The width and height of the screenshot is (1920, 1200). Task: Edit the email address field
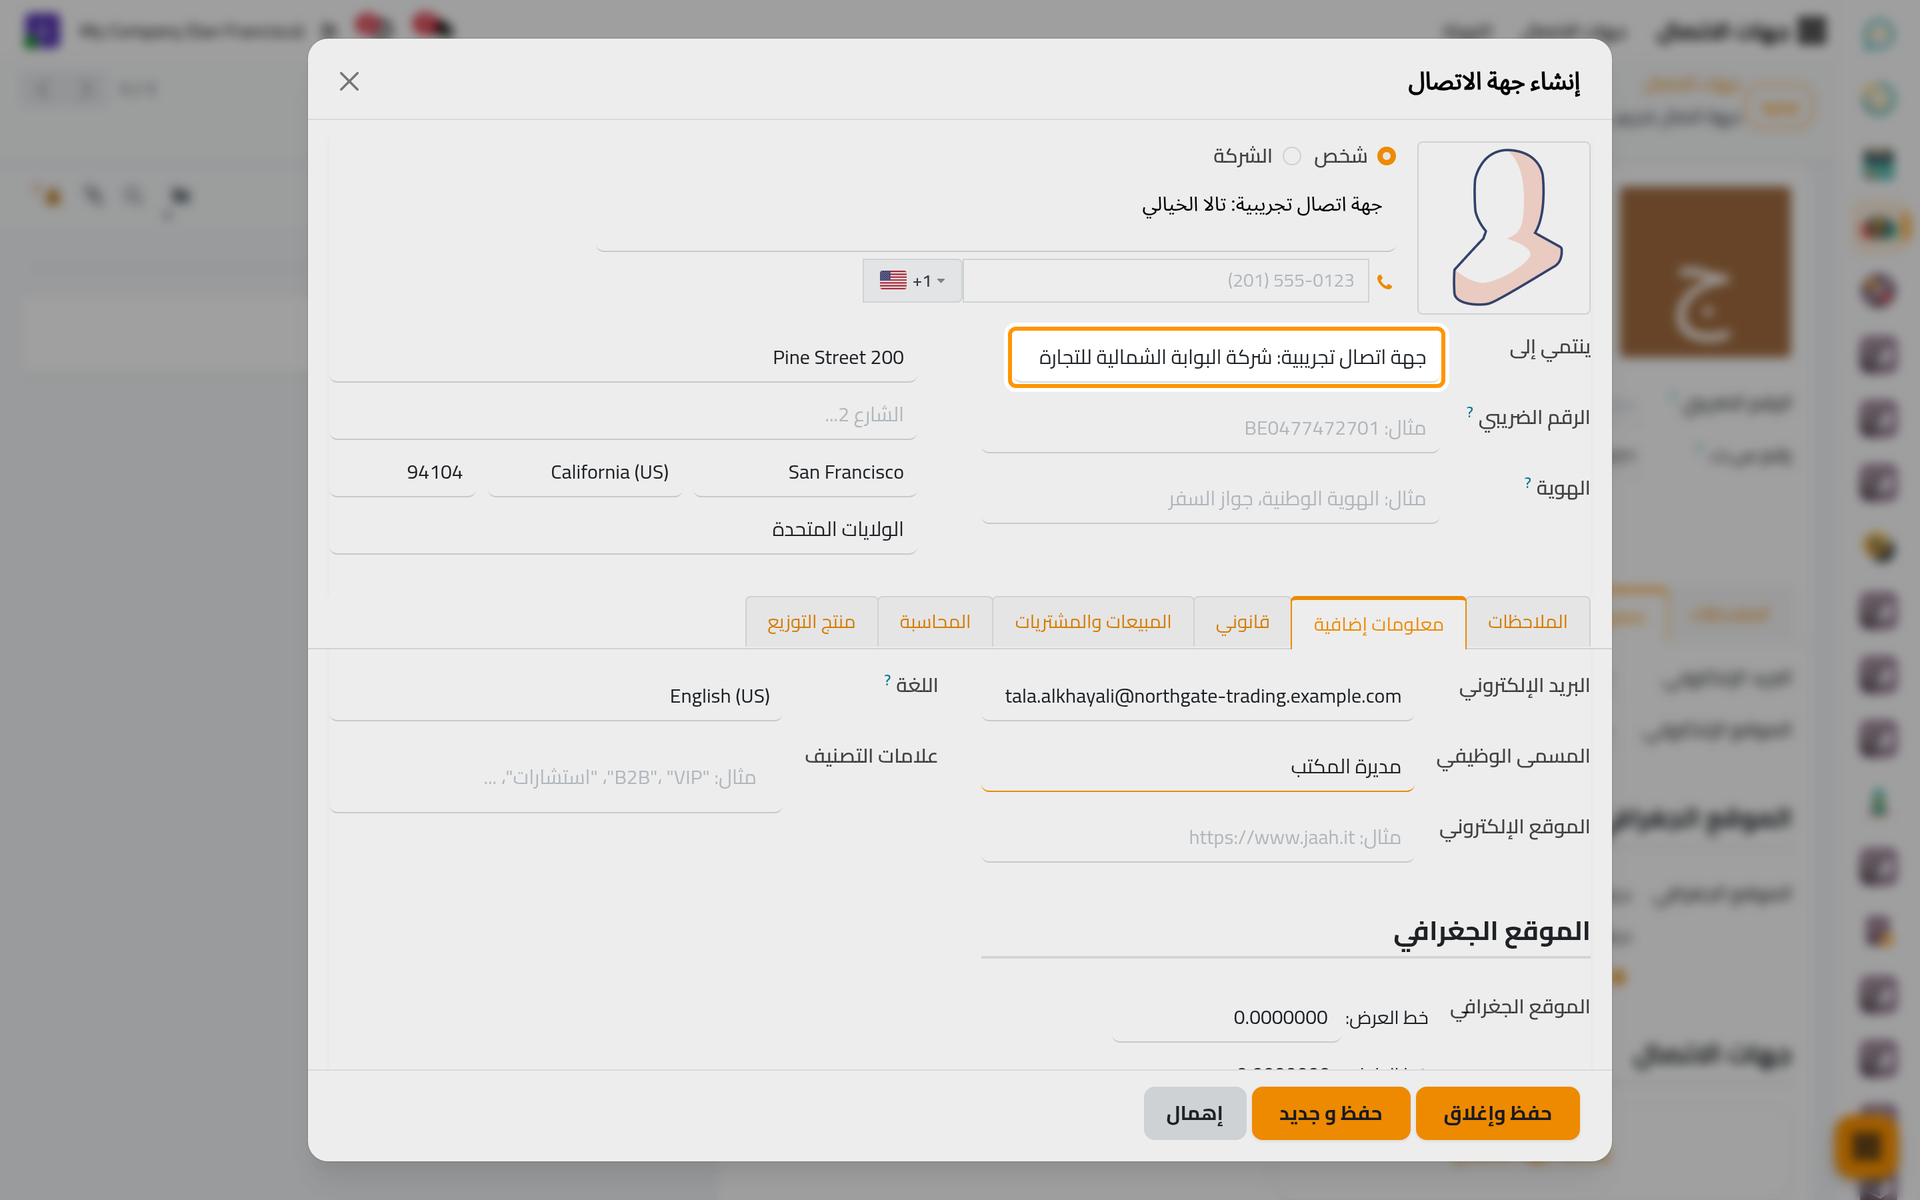(1197, 696)
